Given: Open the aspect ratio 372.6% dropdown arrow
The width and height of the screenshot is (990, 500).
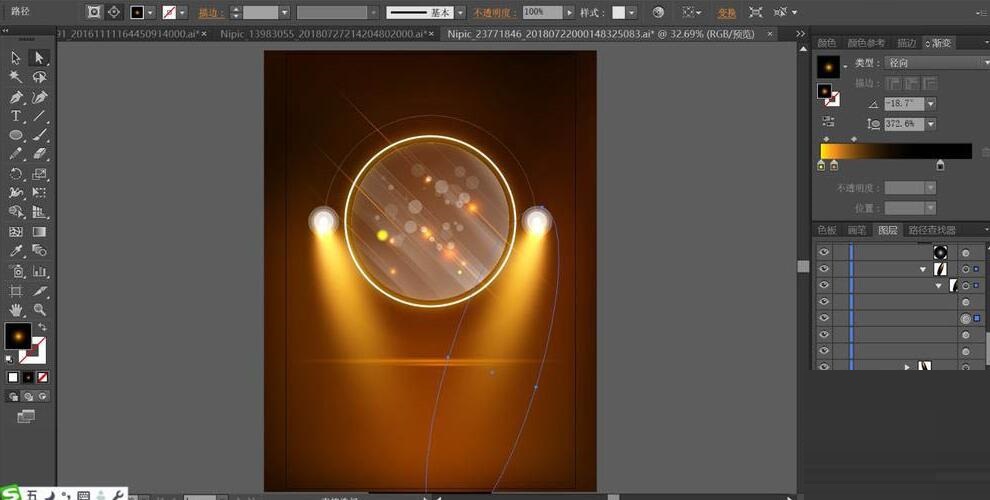Looking at the screenshot, I should click(931, 124).
